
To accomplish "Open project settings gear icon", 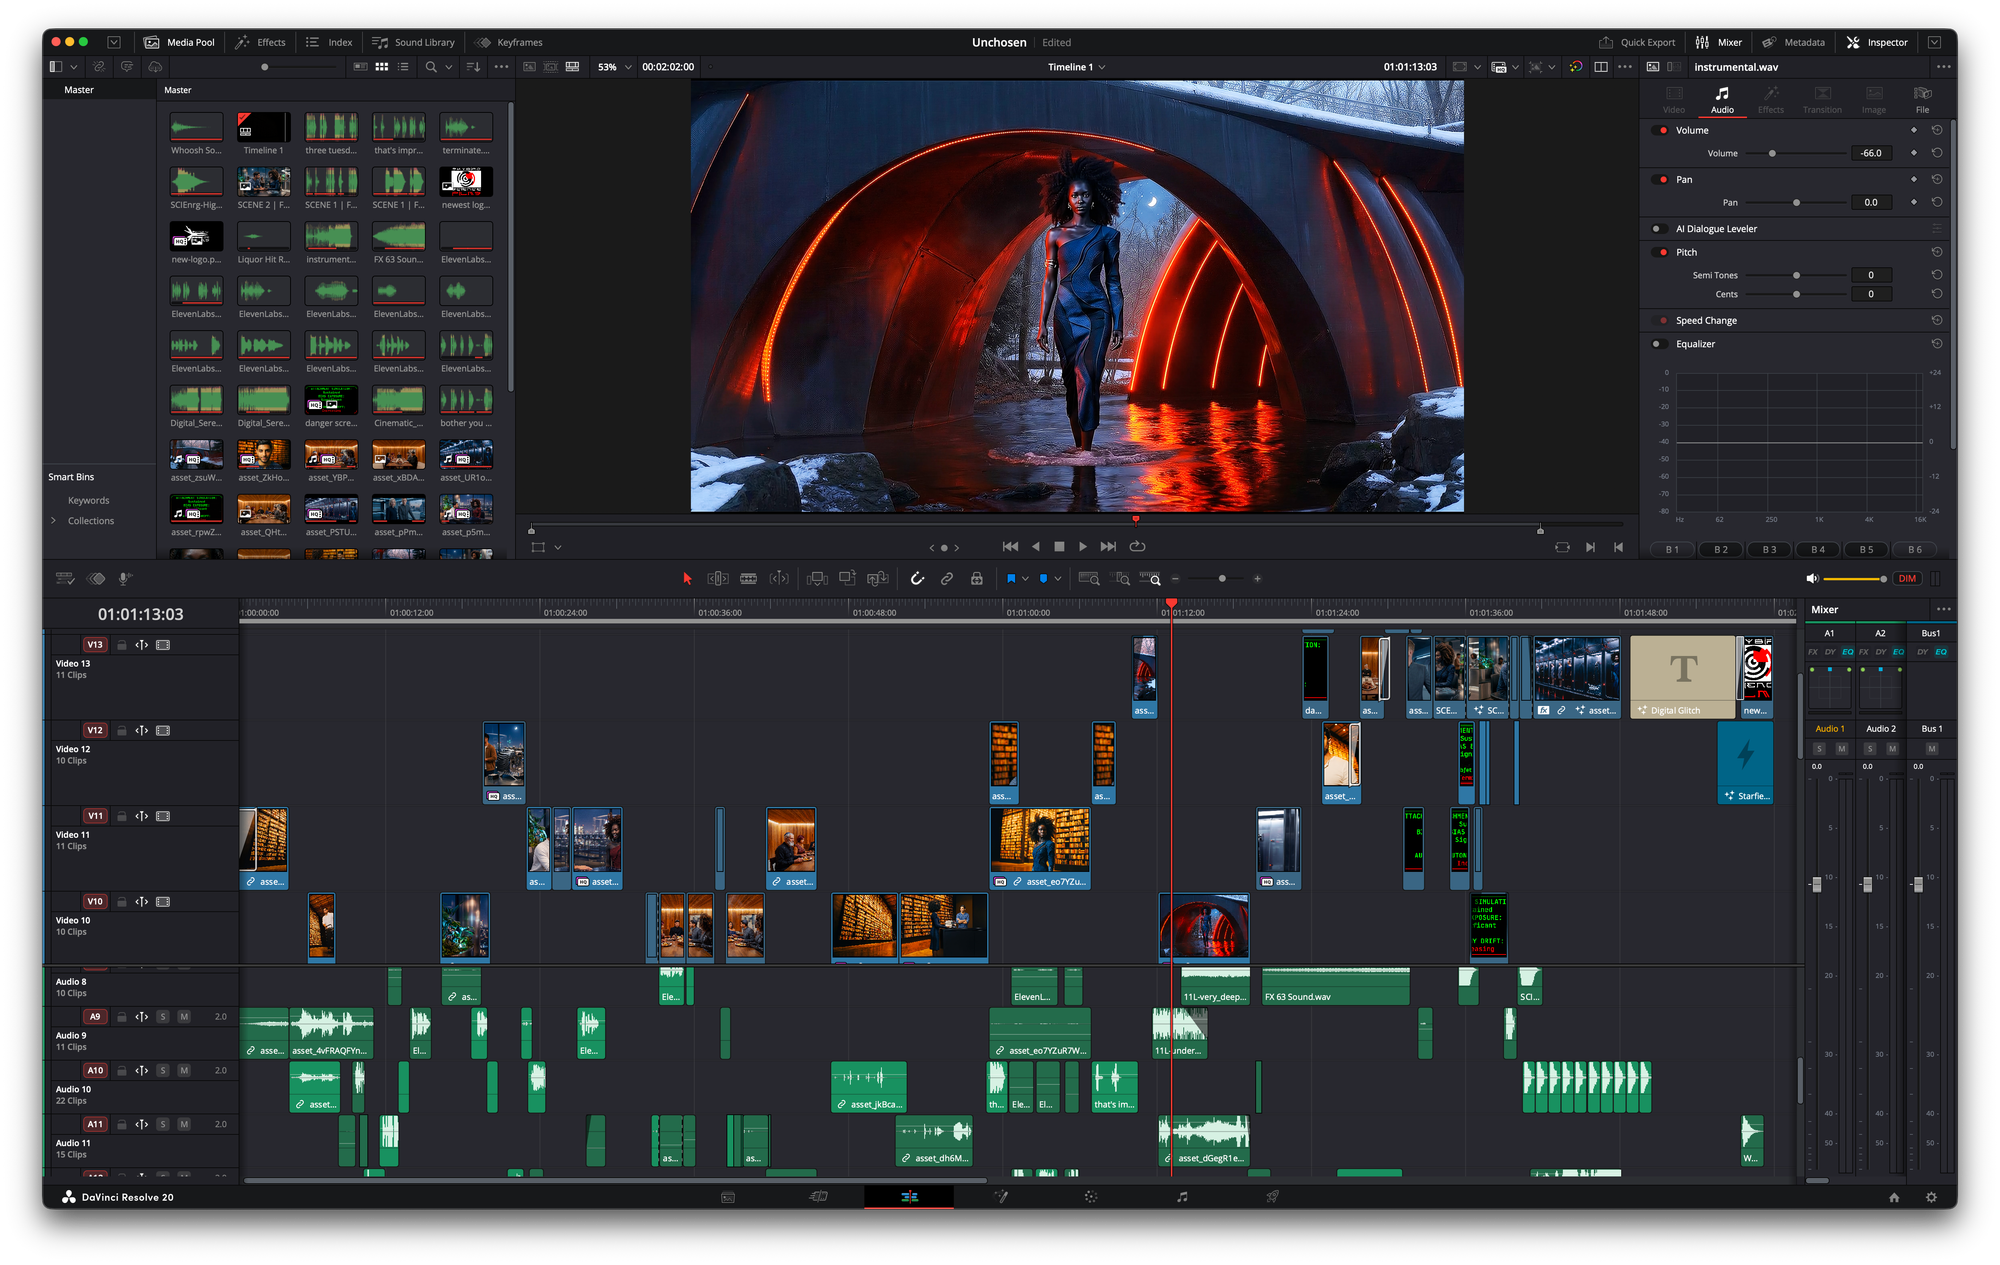I will pos(1932,1197).
